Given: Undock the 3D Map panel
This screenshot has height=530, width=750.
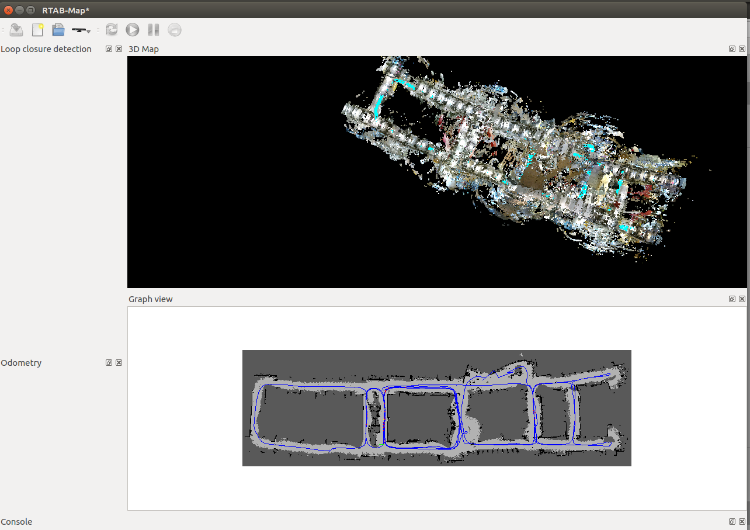Looking at the screenshot, I should (x=731, y=49).
